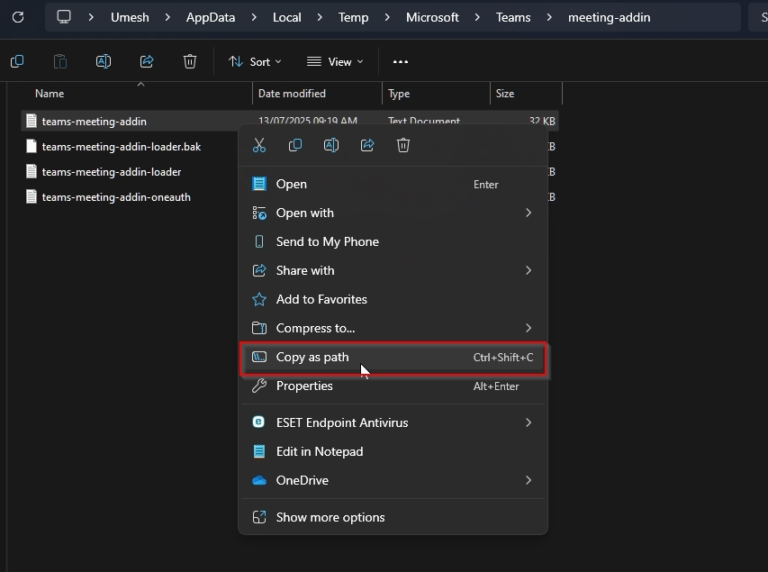This screenshot has width=768, height=572.
Task: Navigate to Local in the breadcrumb
Action: point(287,18)
